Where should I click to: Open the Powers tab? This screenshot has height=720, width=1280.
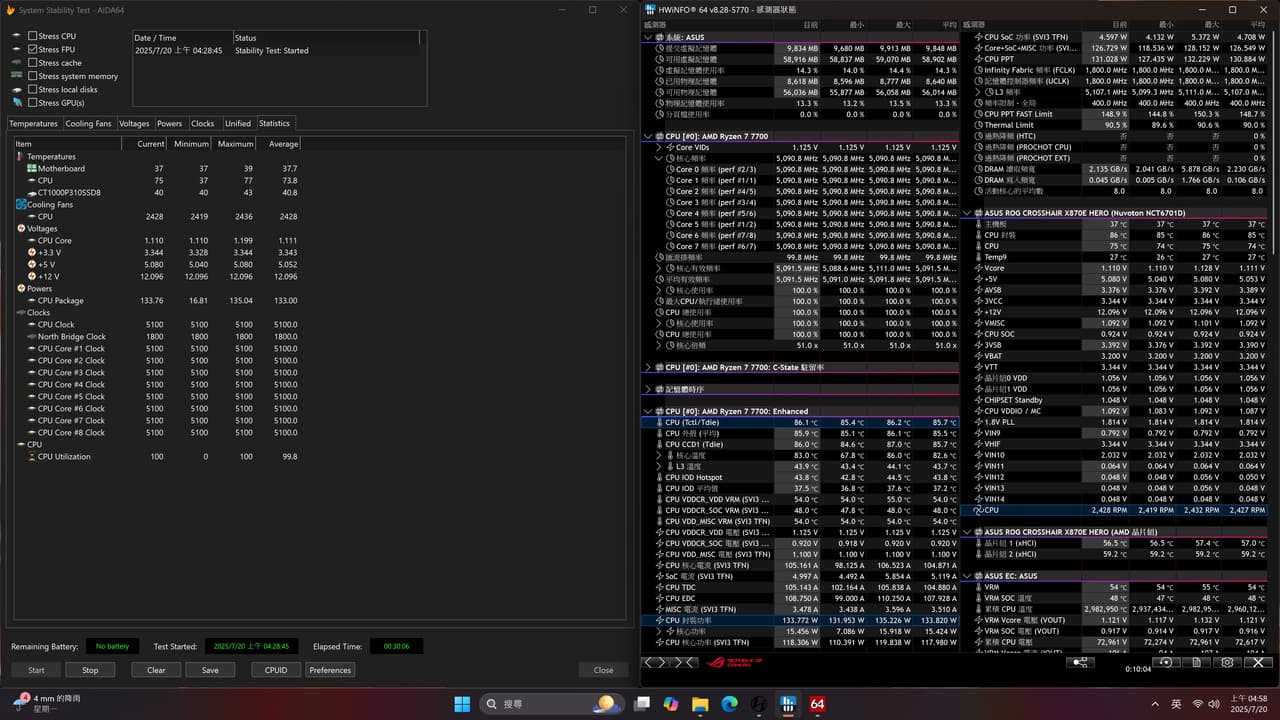[170, 124]
